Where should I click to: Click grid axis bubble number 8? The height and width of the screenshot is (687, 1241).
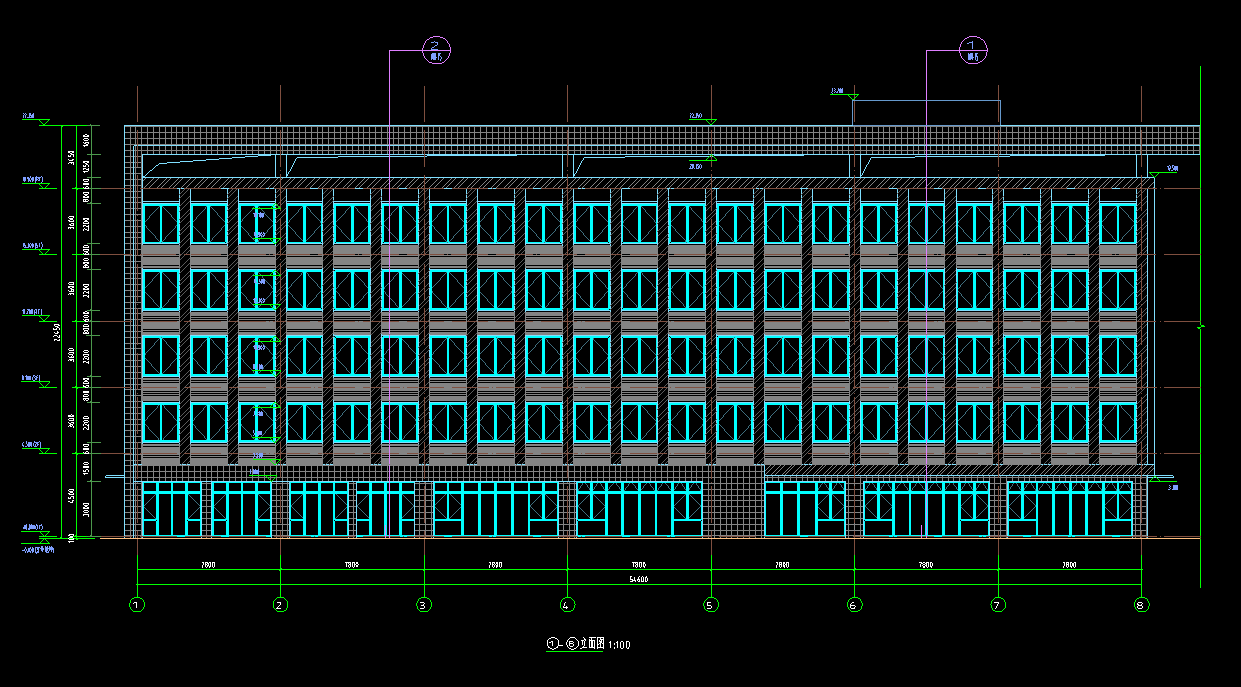tap(1141, 604)
